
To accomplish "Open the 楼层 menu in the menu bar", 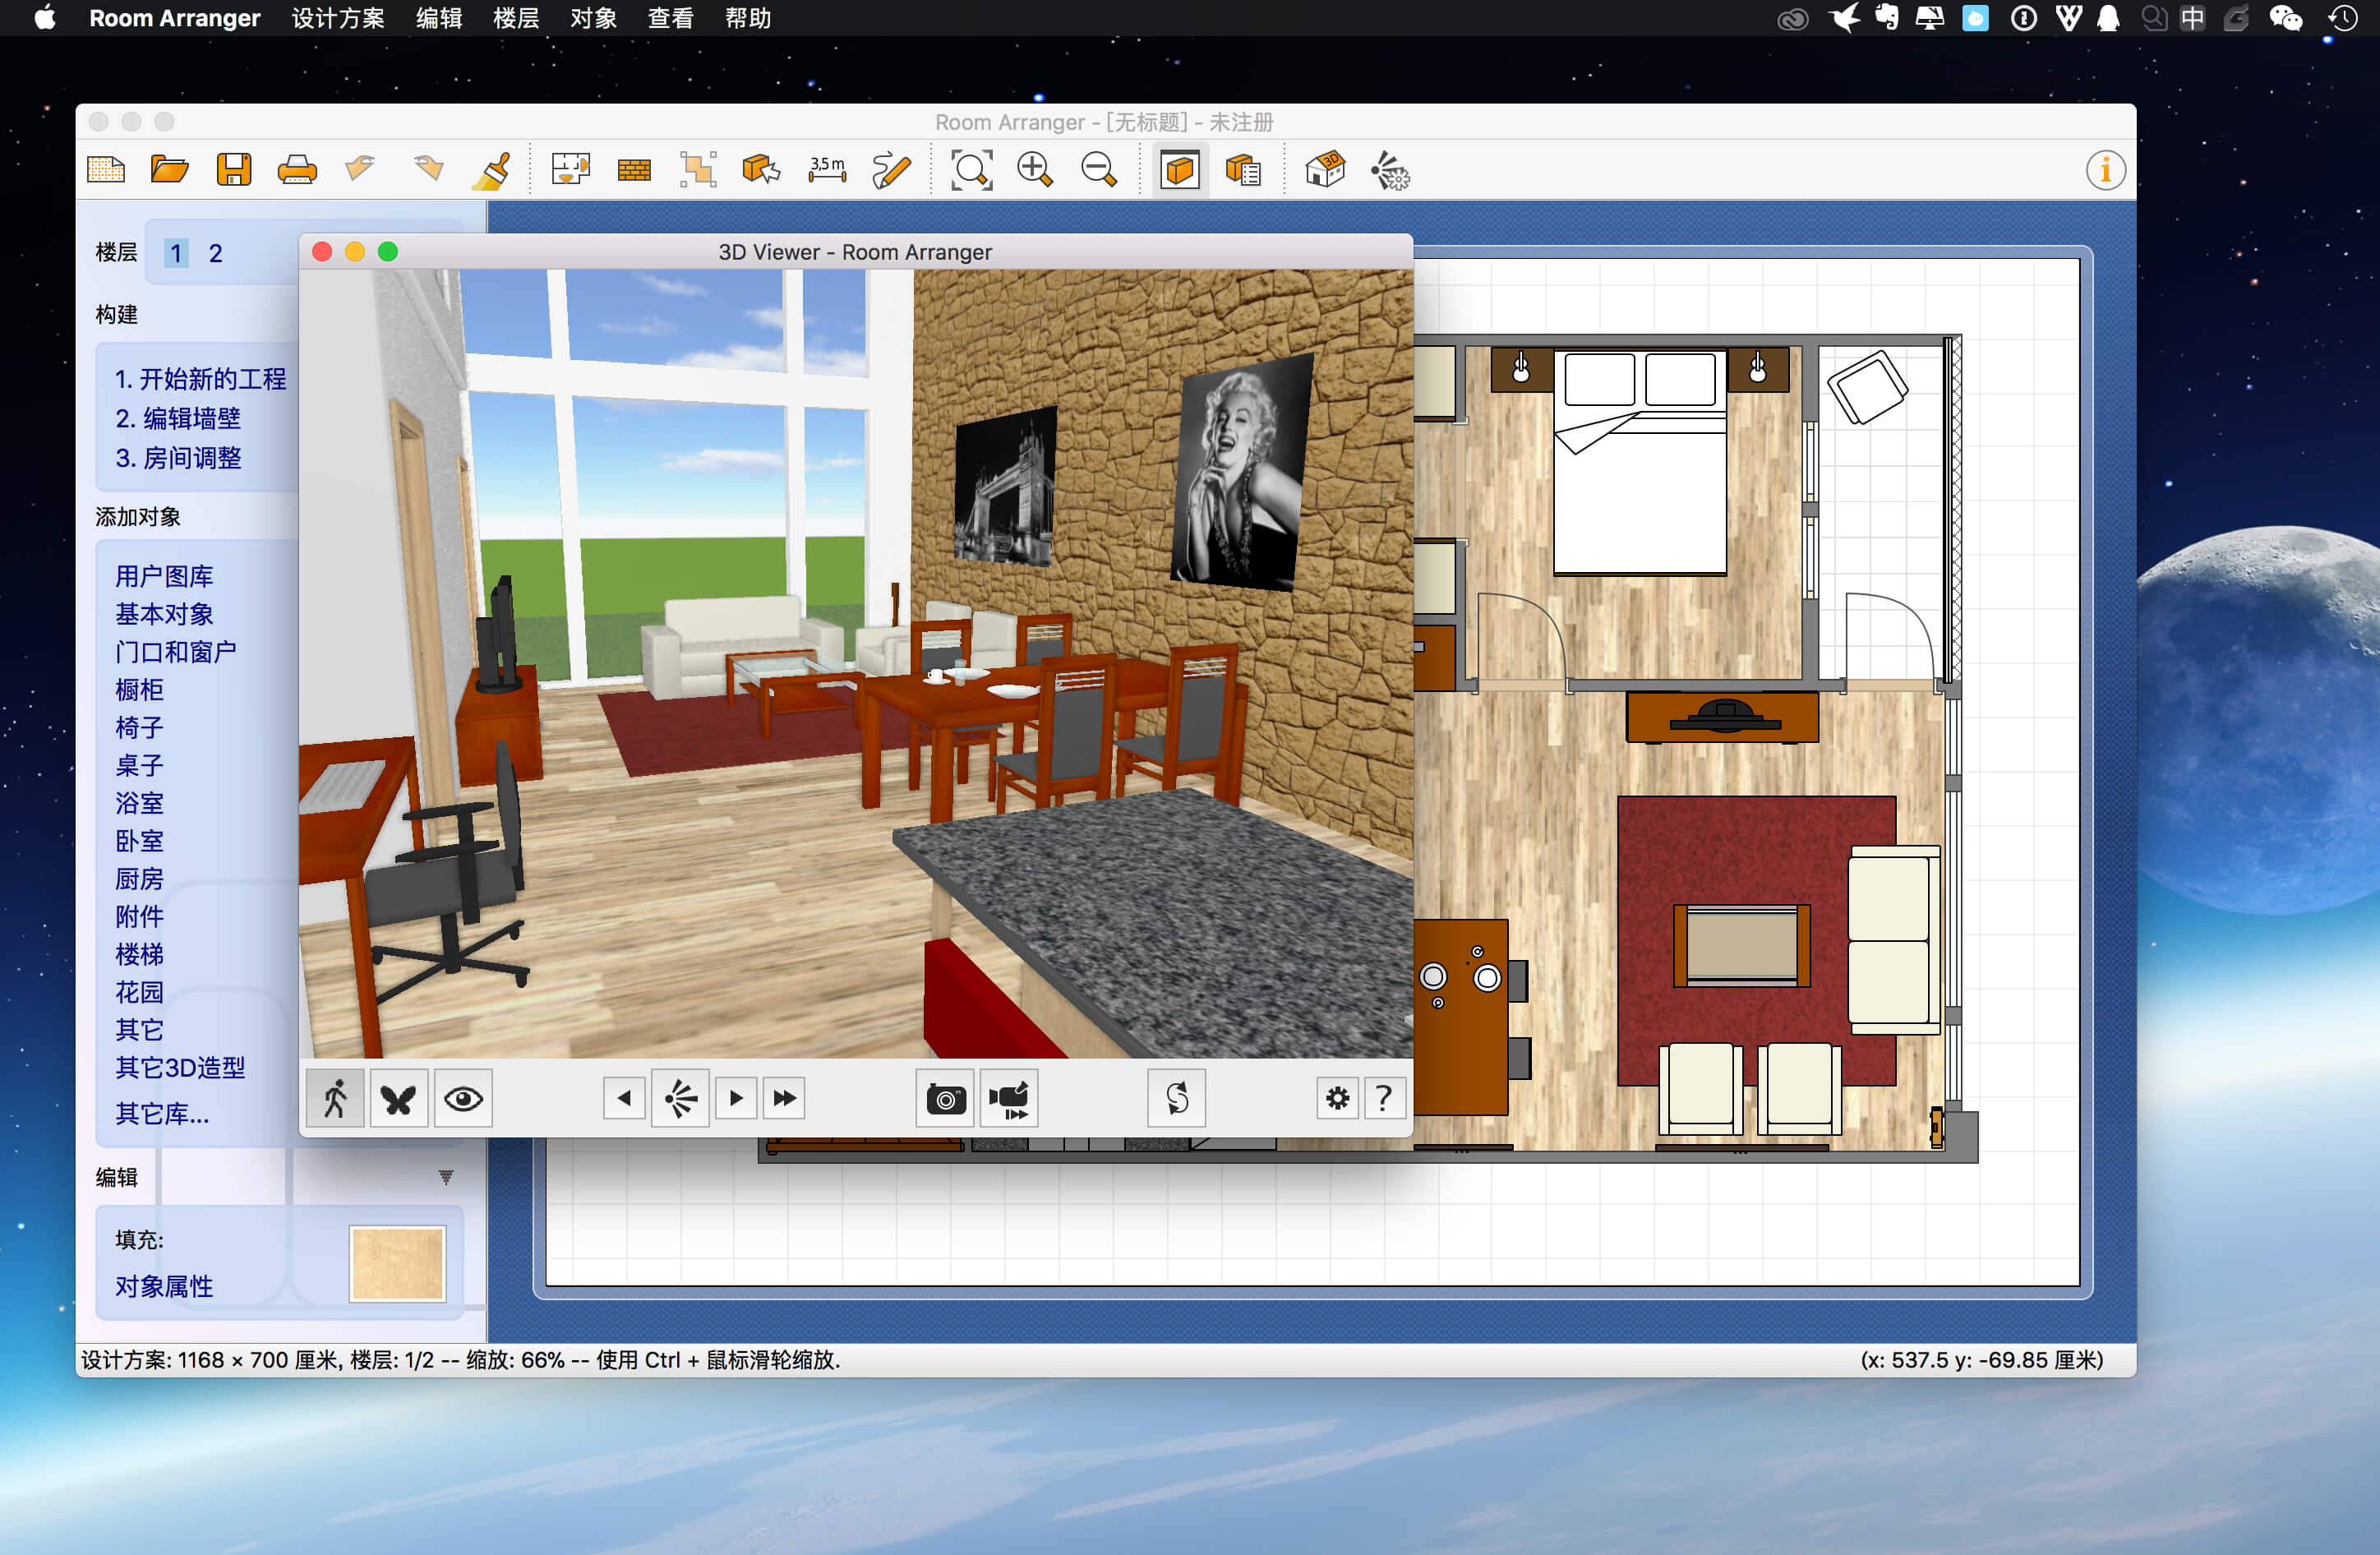I will point(516,18).
